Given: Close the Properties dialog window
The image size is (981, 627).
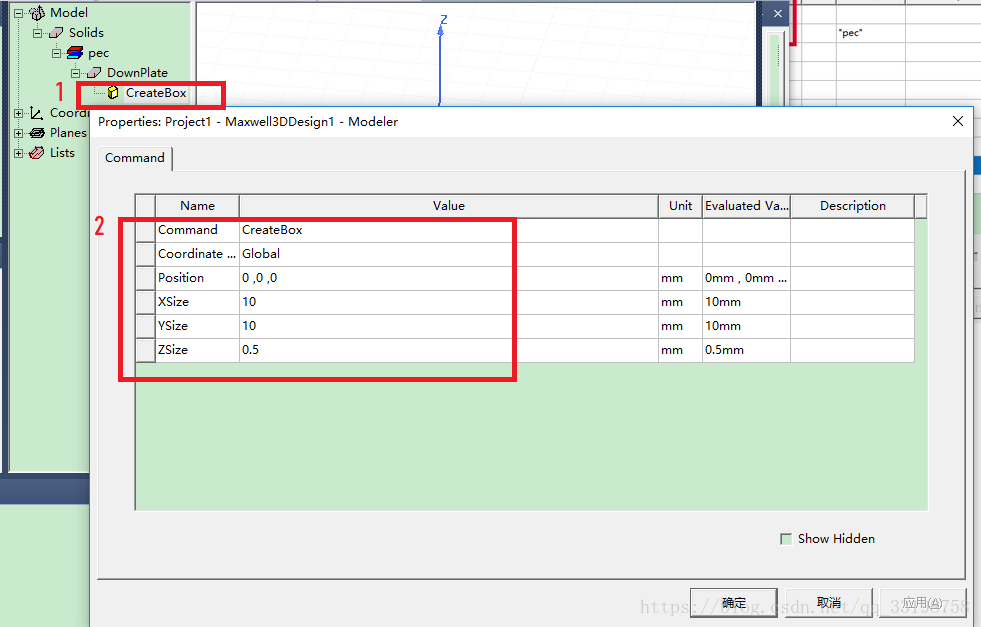Looking at the screenshot, I should pos(957,121).
